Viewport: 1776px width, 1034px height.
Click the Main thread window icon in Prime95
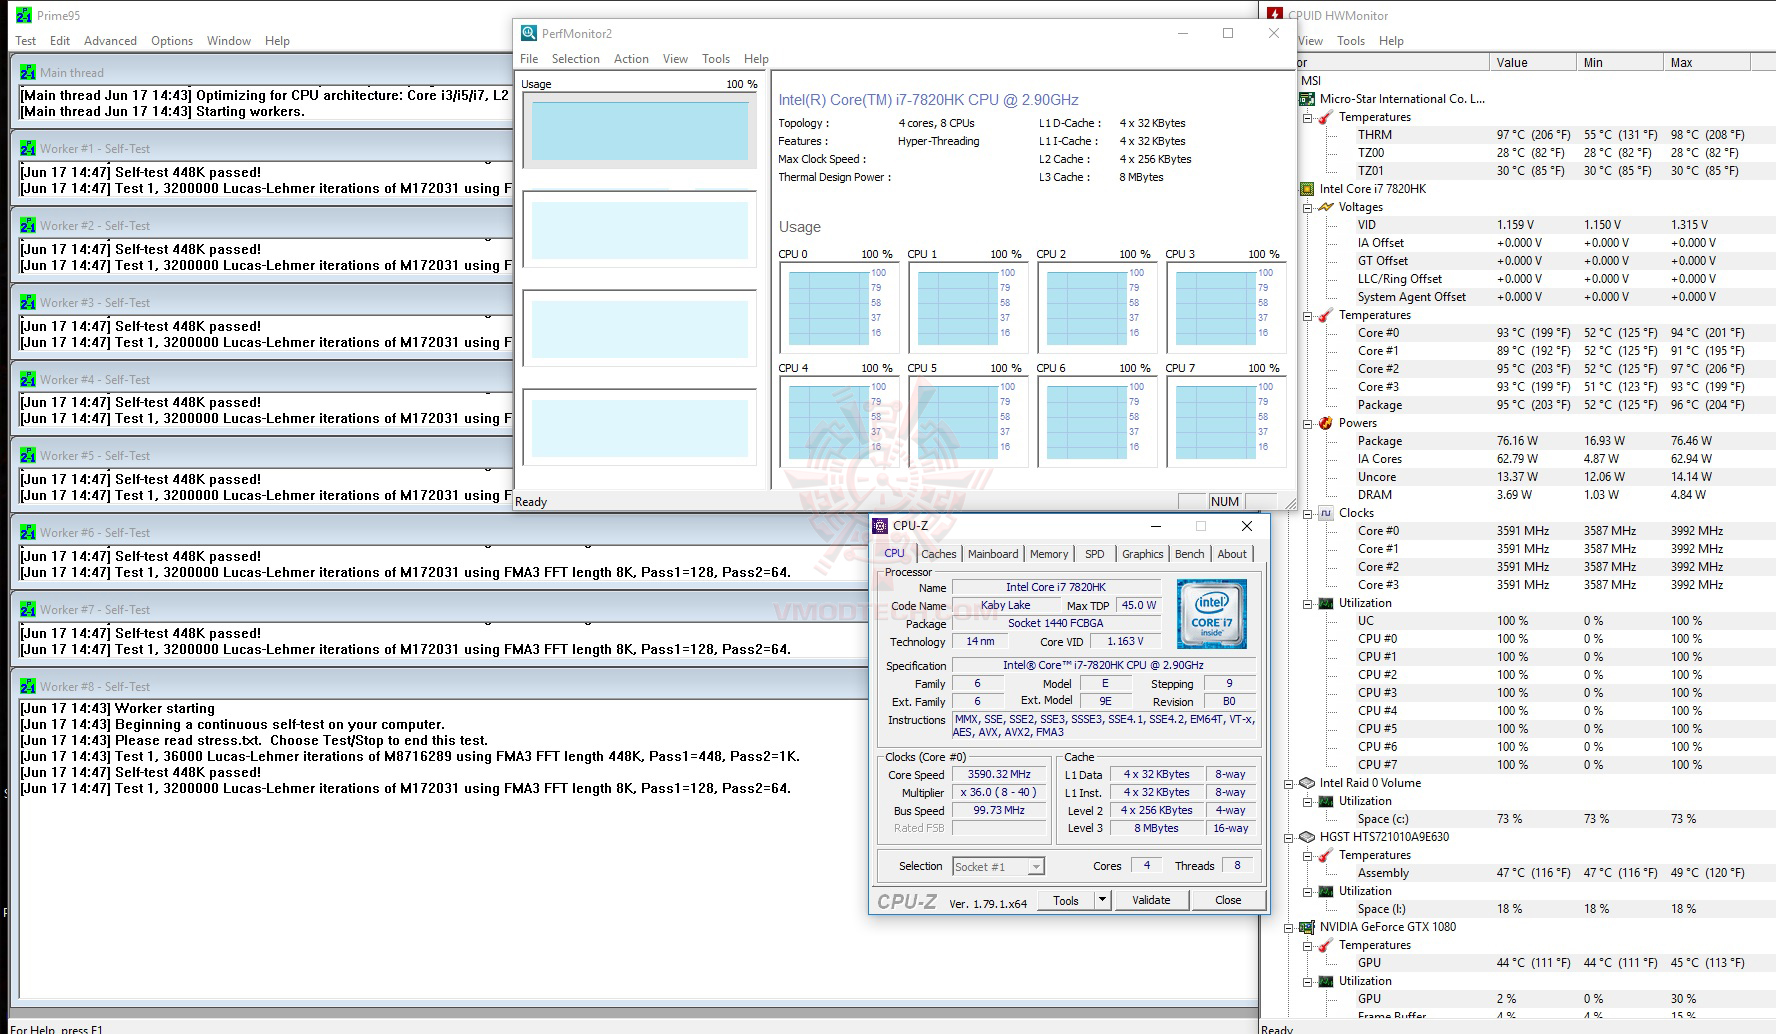click(x=28, y=72)
